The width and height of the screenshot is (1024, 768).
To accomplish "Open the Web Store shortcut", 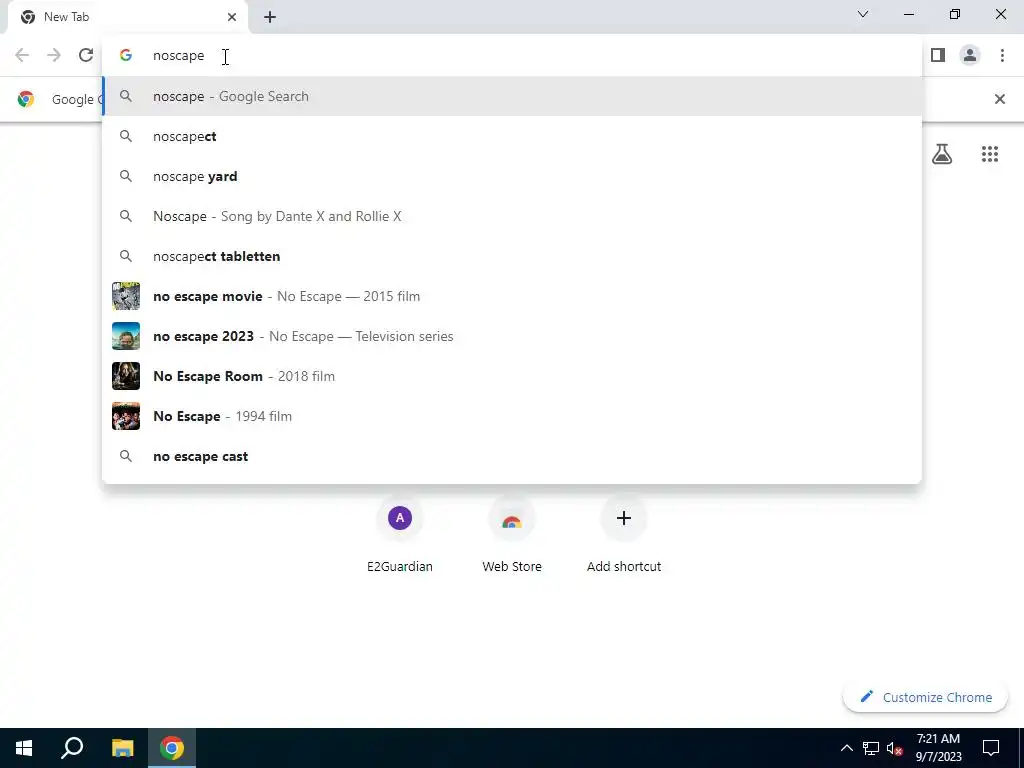I will [x=512, y=536].
